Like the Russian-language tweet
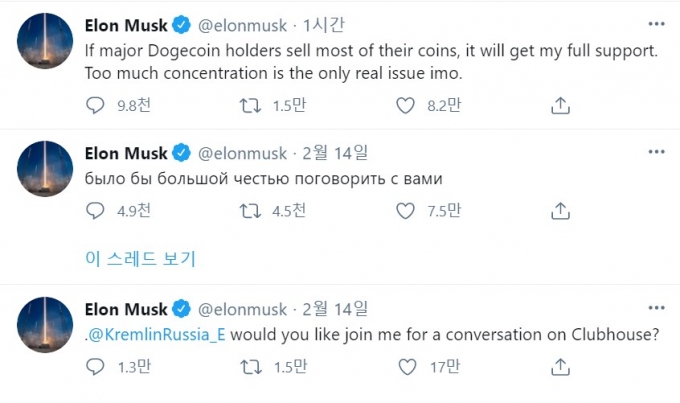Image resolution: width=680 pixels, height=403 pixels. tap(405, 210)
